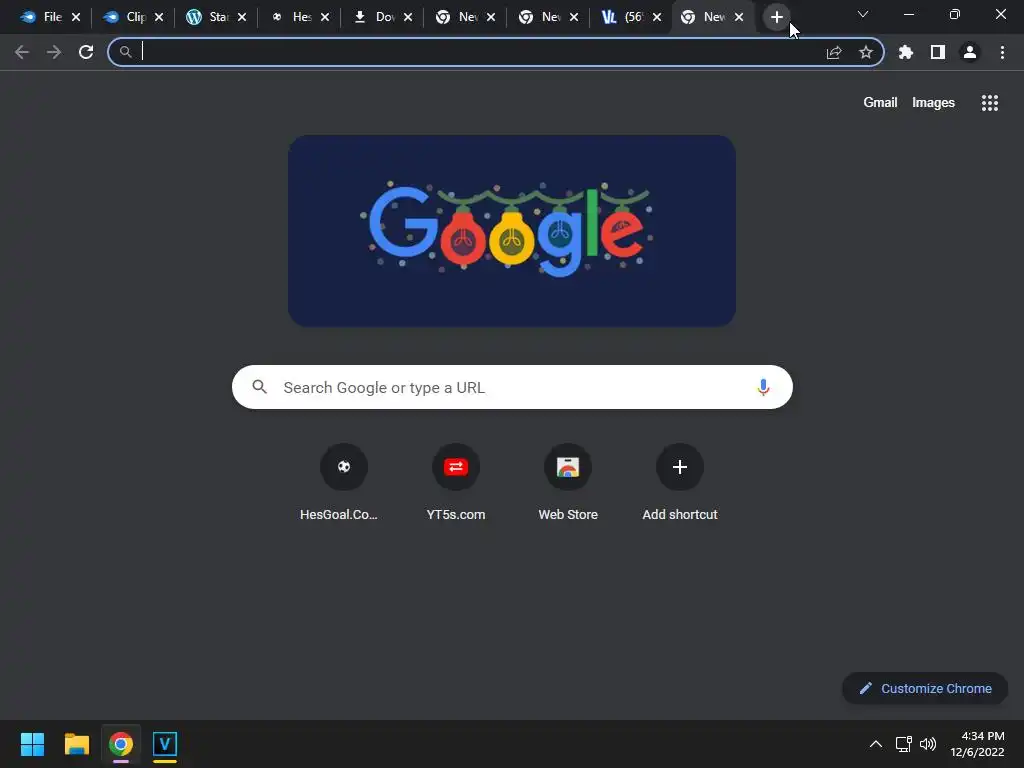Open YT5s.com shortcut tile
Viewport: 1024px width, 768px height.
(x=456, y=484)
